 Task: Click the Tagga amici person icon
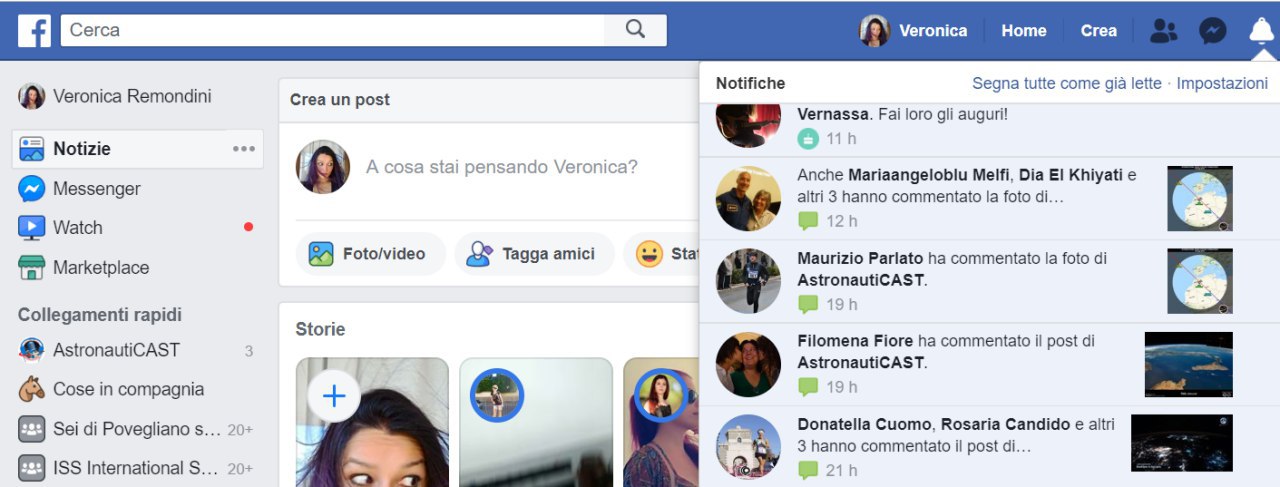(x=480, y=254)
